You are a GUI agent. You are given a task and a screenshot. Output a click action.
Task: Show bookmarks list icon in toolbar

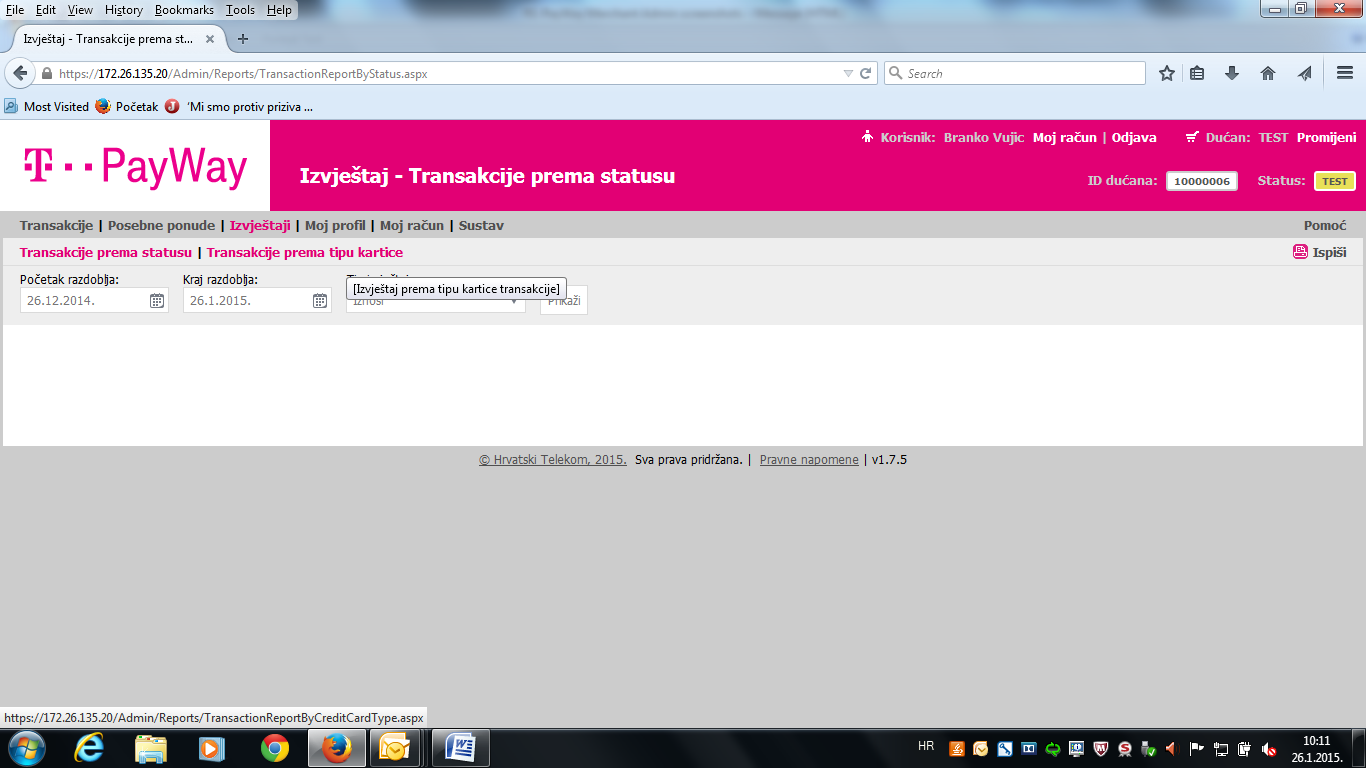[x=1197, y=73]
